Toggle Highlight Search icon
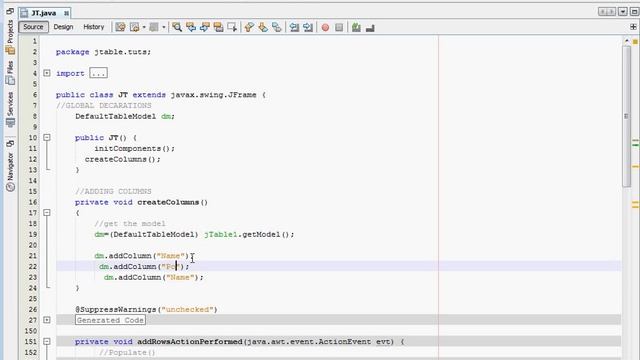The image size is (640, 360). click(x=218, y=27)
